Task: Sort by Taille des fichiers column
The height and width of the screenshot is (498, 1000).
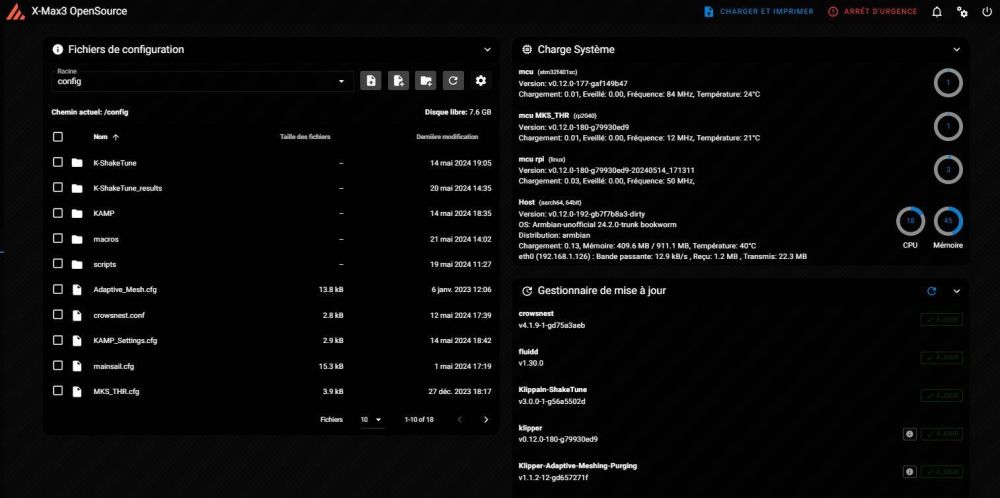Action: [x=305, y=136]
